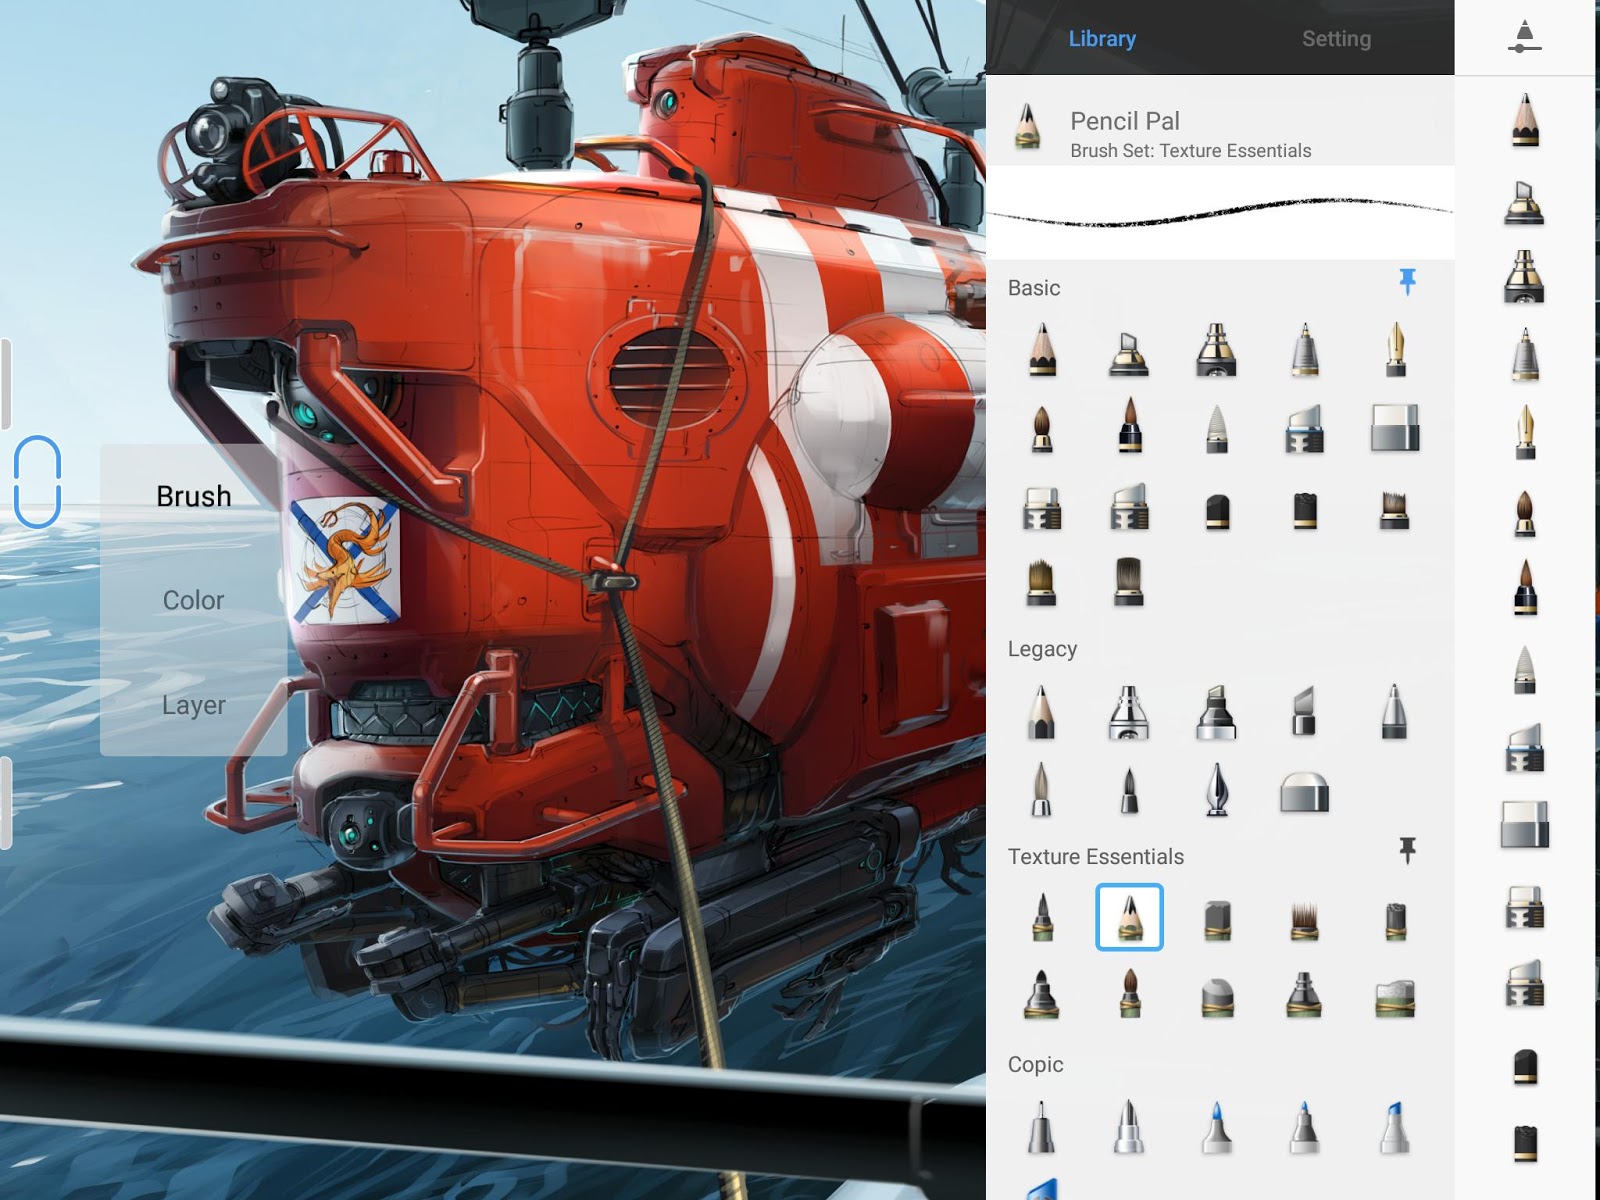Image resolution: width=1600 pixels, height=1200 pixels.
Task: Open the Color panel
Action: pos(193,600)
